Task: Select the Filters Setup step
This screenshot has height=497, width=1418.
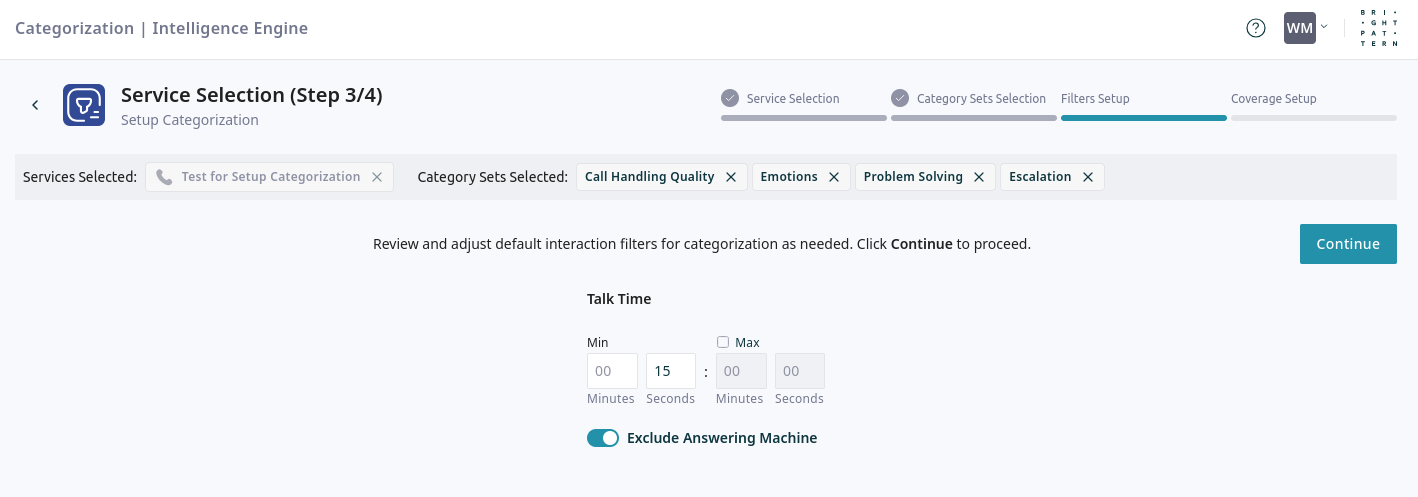Action: (x=1095, y=99)
